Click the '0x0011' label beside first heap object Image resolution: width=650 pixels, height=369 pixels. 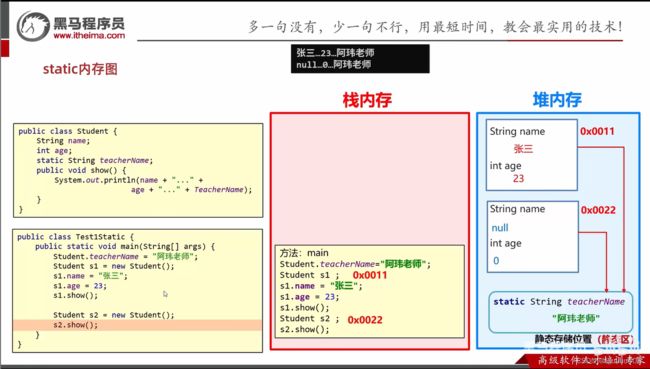[x=597, y=131]
